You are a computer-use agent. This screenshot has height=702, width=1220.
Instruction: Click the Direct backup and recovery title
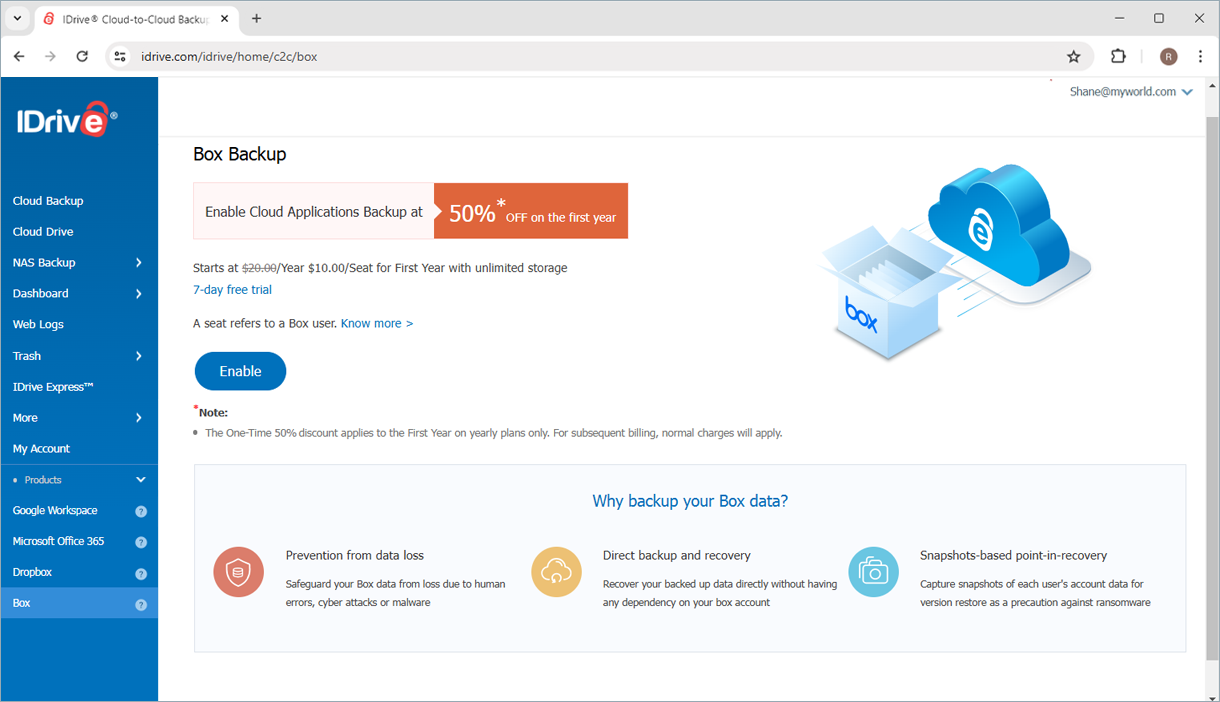pyautogui.click(x=677, y=556)
